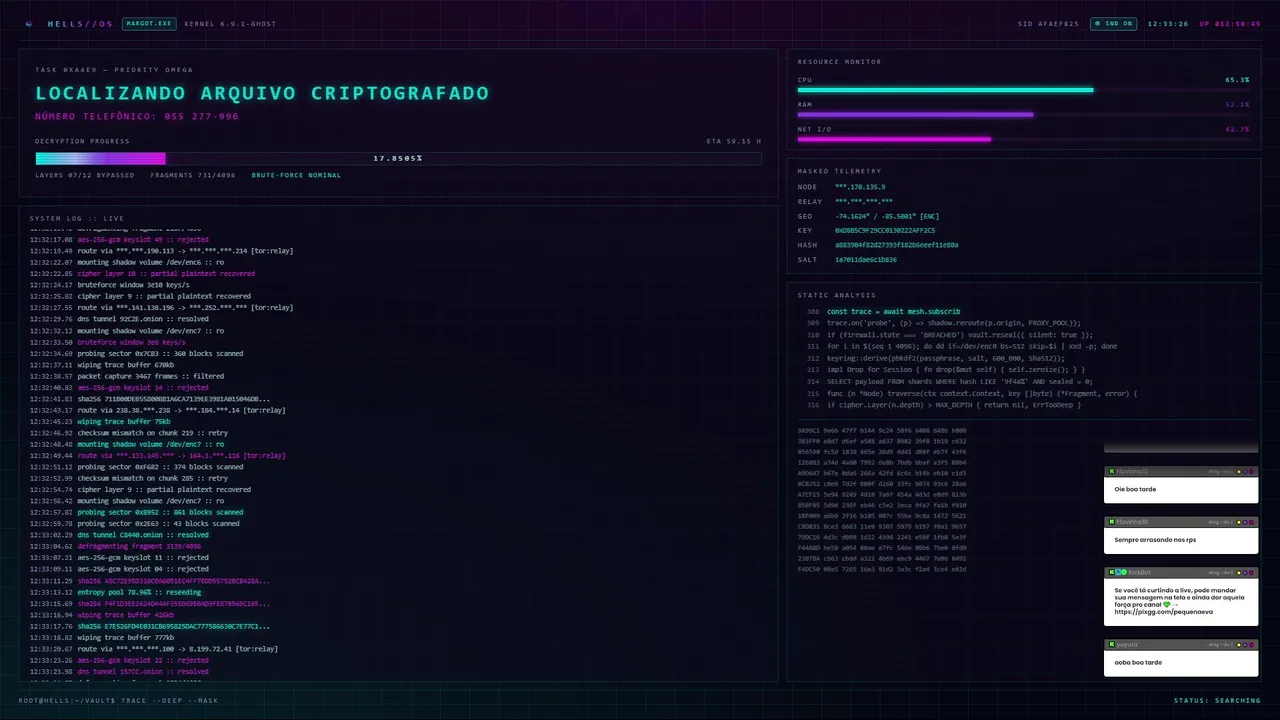Image resolution: width=1280 pixels, height=720 pixels.
Task: Click the magenta dot in the yuyuriz message header
Action: click(1251, 645)
